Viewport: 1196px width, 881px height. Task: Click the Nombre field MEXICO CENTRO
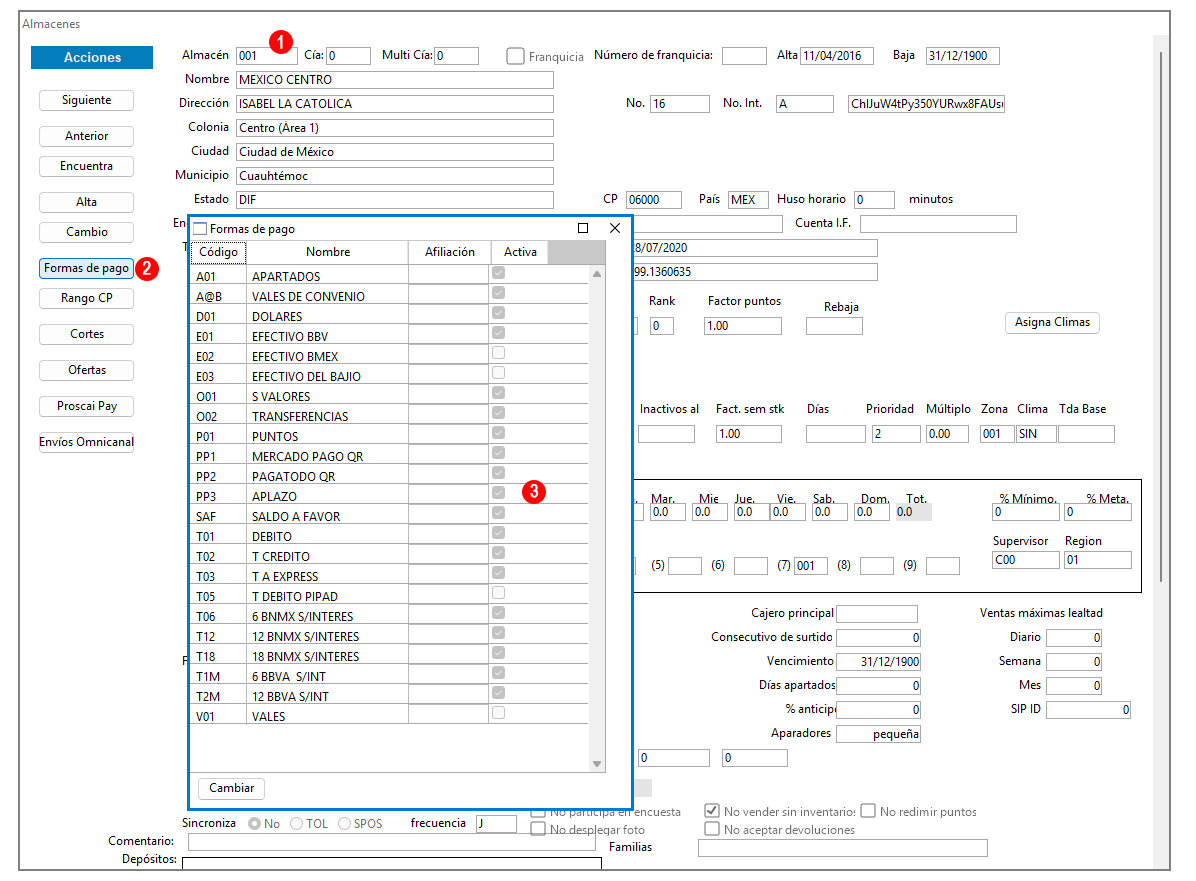[394, 79]
